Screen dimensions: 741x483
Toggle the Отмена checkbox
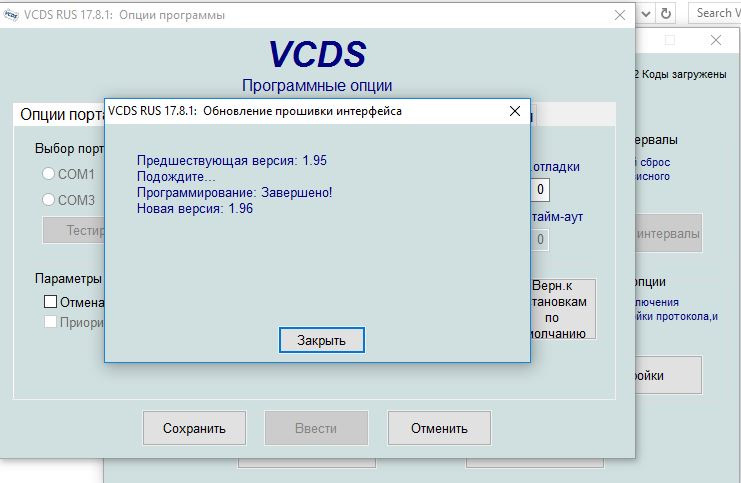tap(50, 302)
